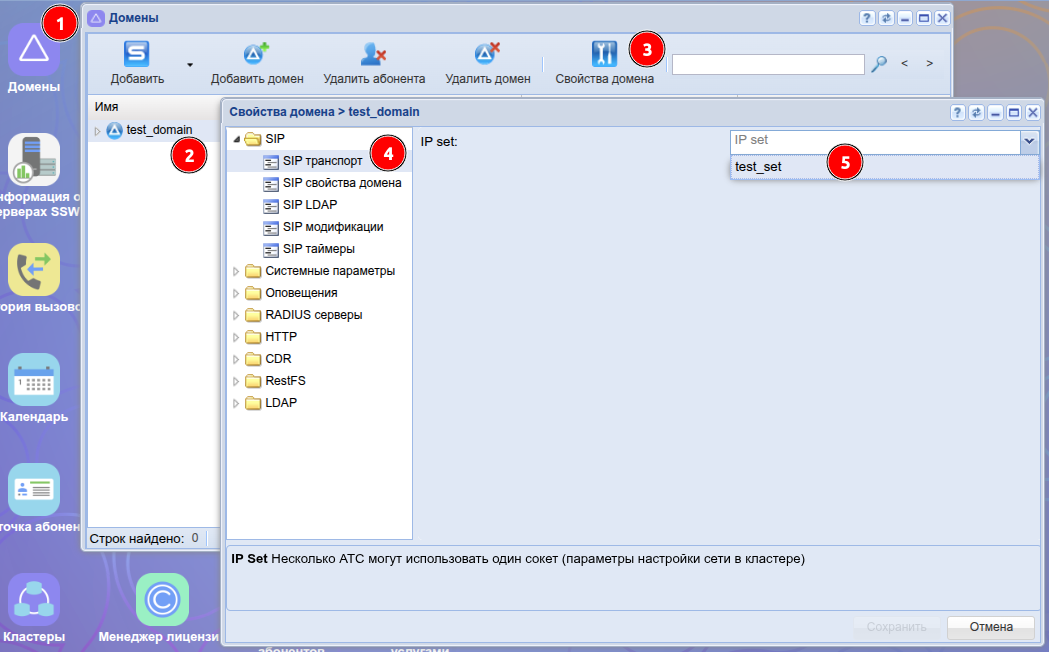Open the Менеджер лицензий desktop icon
This screenshot has width=1049, height=652.
(x=162, y=599)
